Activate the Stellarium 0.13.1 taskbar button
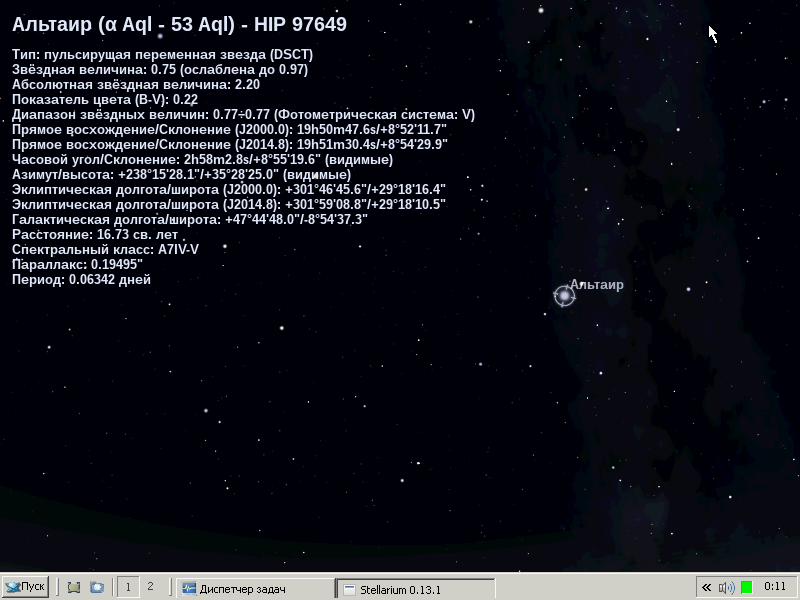The image size is (800, 600). pos(415,589)
